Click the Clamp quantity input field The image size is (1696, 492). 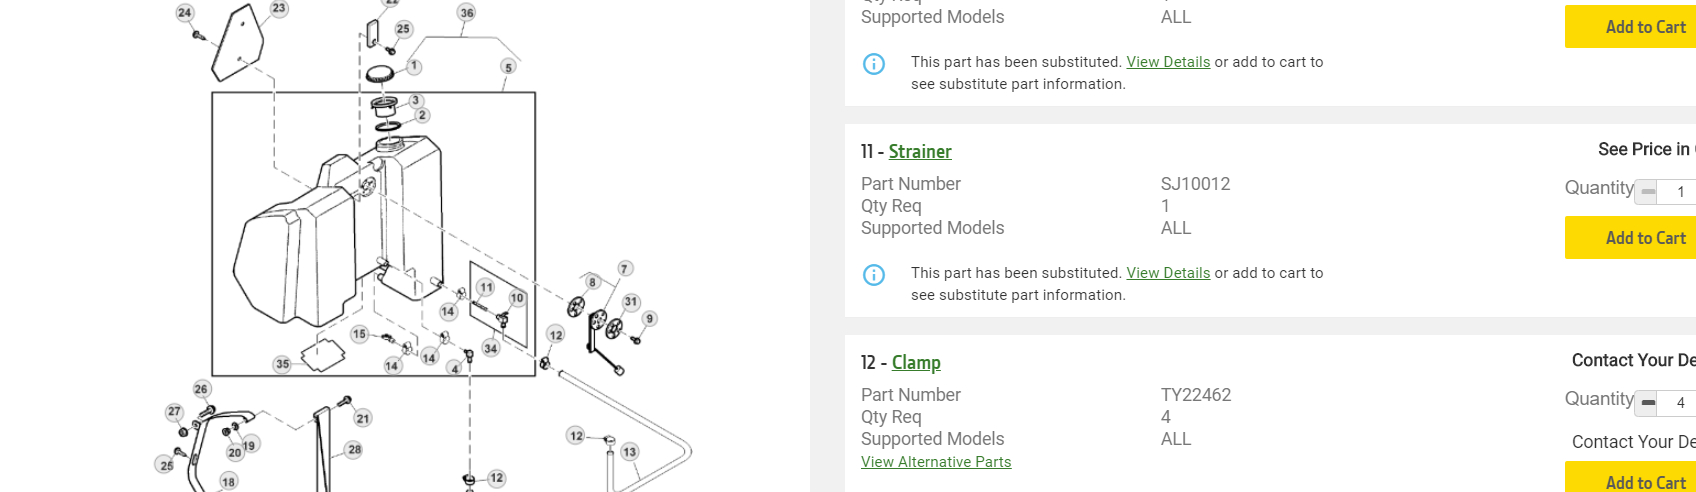pos(1678,403)
